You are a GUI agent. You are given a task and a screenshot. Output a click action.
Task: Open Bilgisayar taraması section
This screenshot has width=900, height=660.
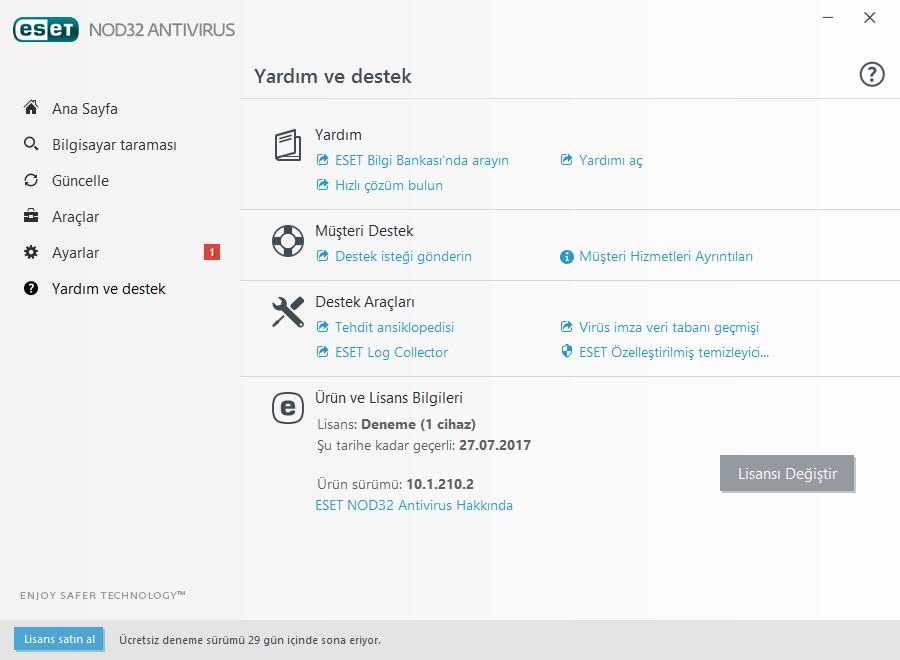coord(114,145)
